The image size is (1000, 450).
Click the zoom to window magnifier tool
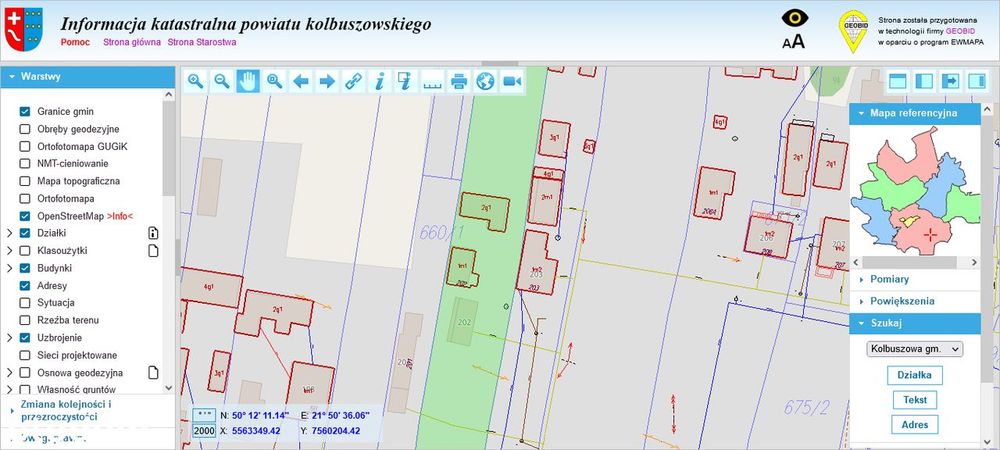pyautogui.click(x=275, y=81)
